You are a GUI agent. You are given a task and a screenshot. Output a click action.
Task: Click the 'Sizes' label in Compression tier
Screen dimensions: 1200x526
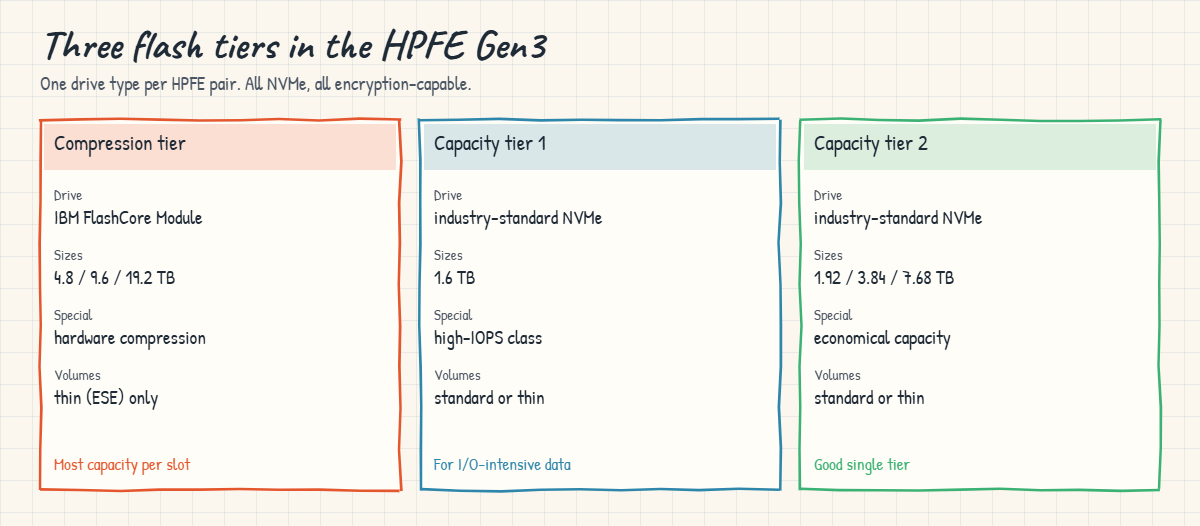pyautogui.click(x=68, y=256)
